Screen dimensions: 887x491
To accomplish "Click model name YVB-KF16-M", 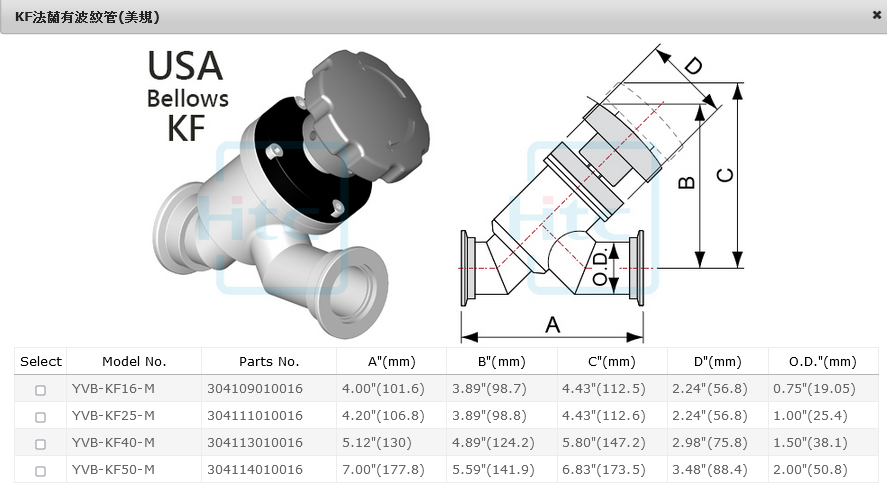I will click(x=113, y=389).
